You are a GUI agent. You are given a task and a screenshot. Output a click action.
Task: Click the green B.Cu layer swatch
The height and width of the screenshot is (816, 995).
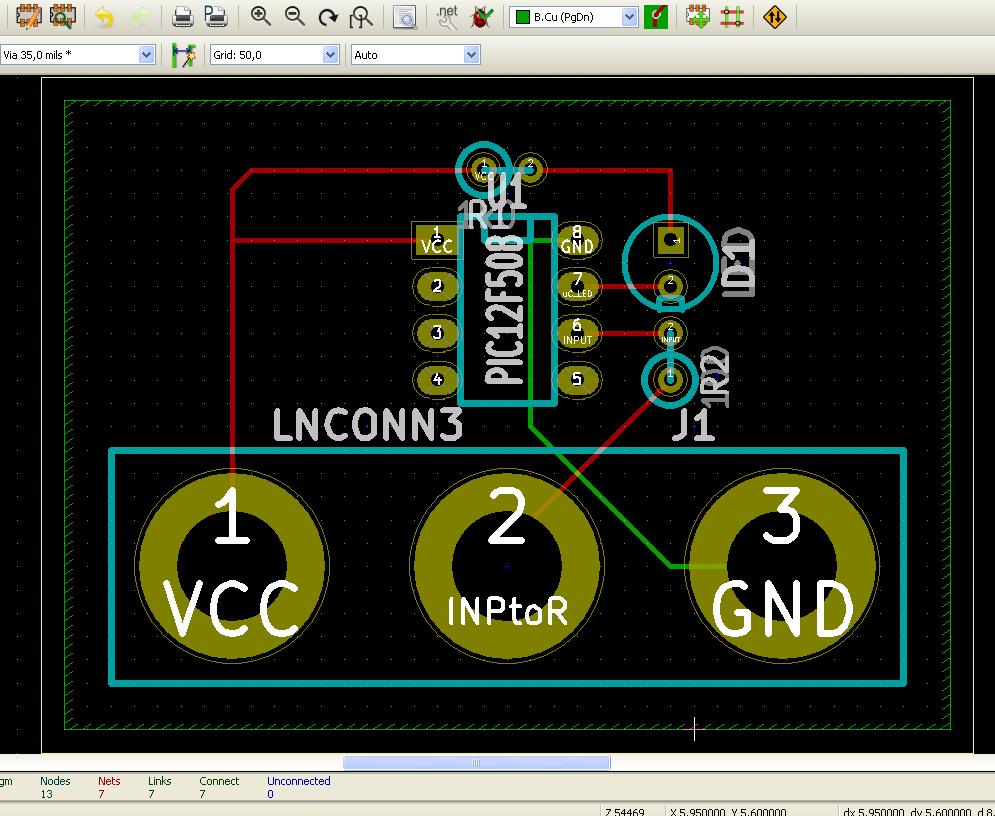click(522, 17)
